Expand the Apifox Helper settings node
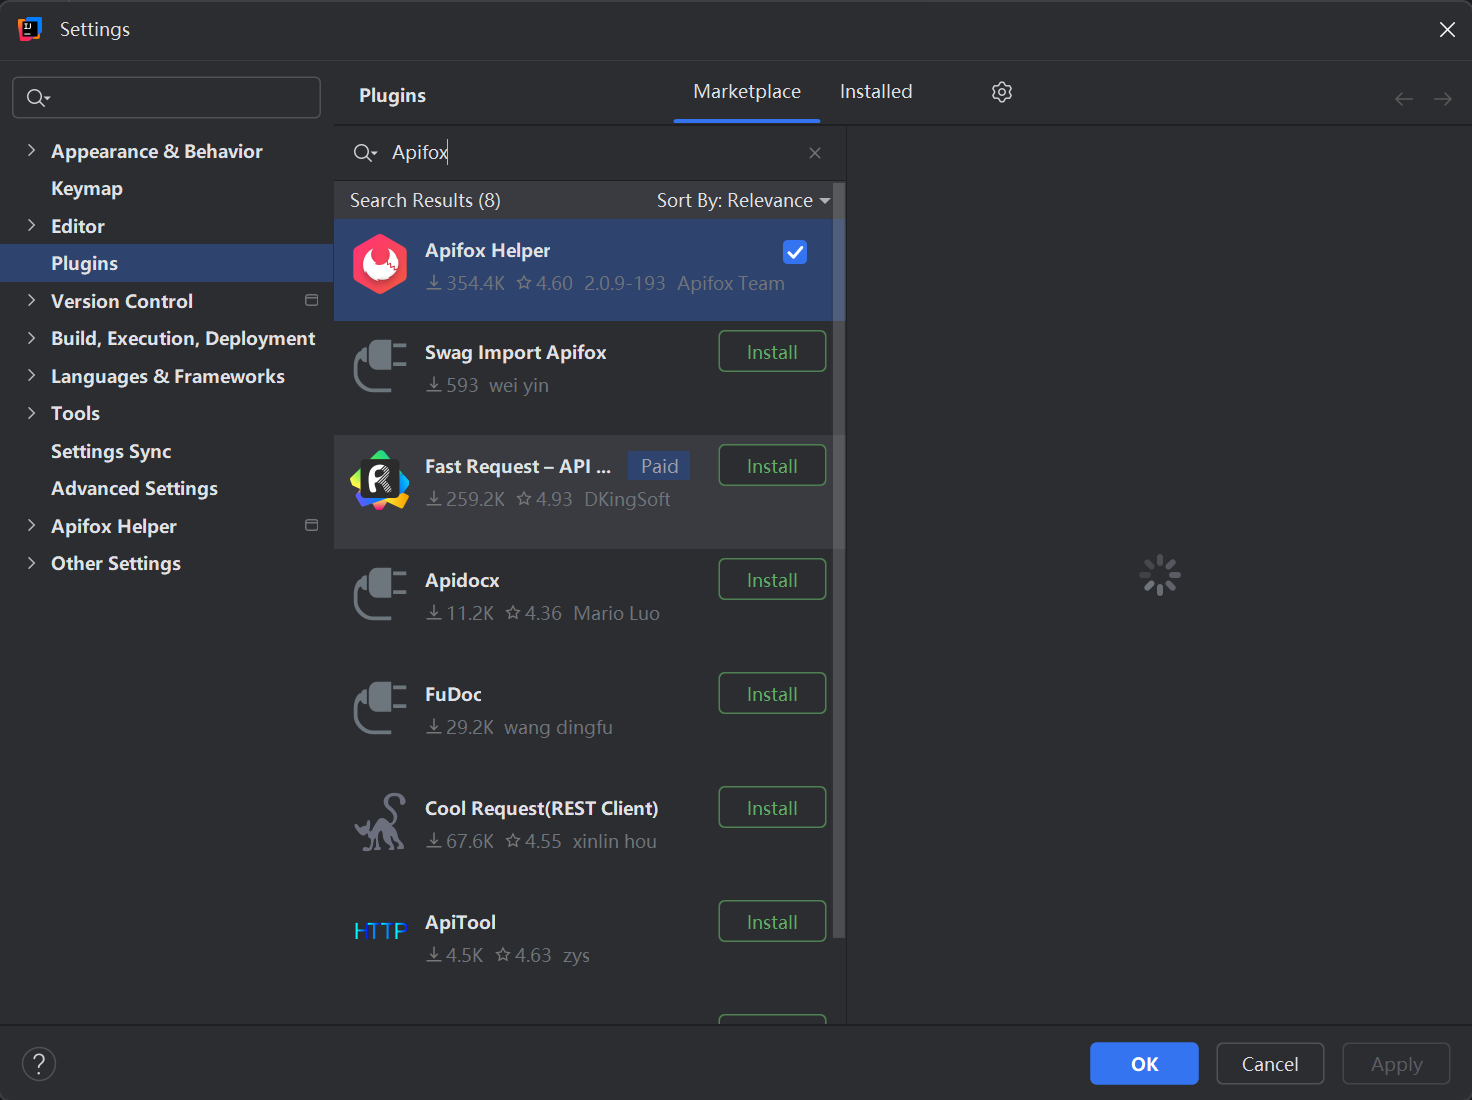Screen dimensions: 1472x1100 [31, 526]
